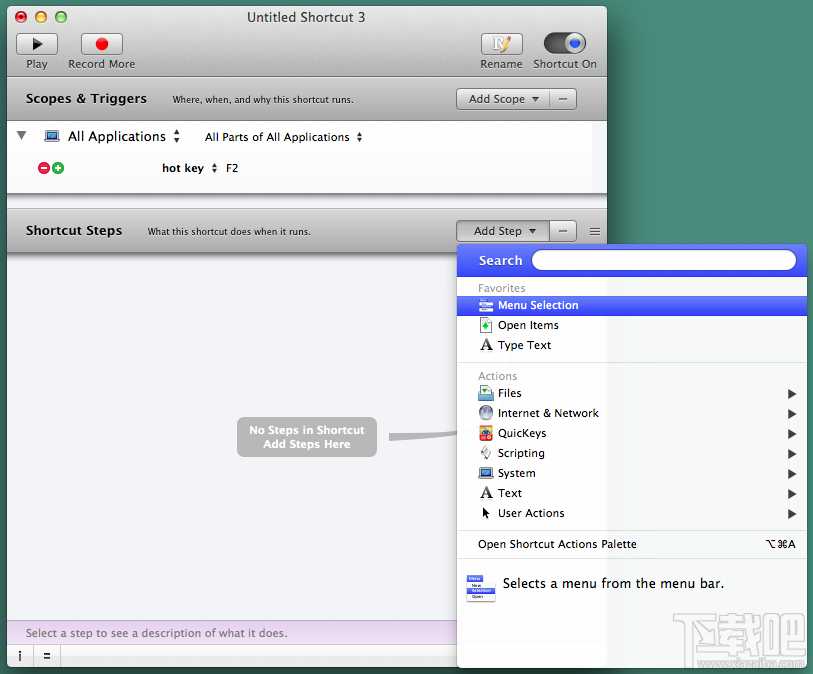Click the info 'i' button at bottom
813x674 pixels.
[20, 656]
